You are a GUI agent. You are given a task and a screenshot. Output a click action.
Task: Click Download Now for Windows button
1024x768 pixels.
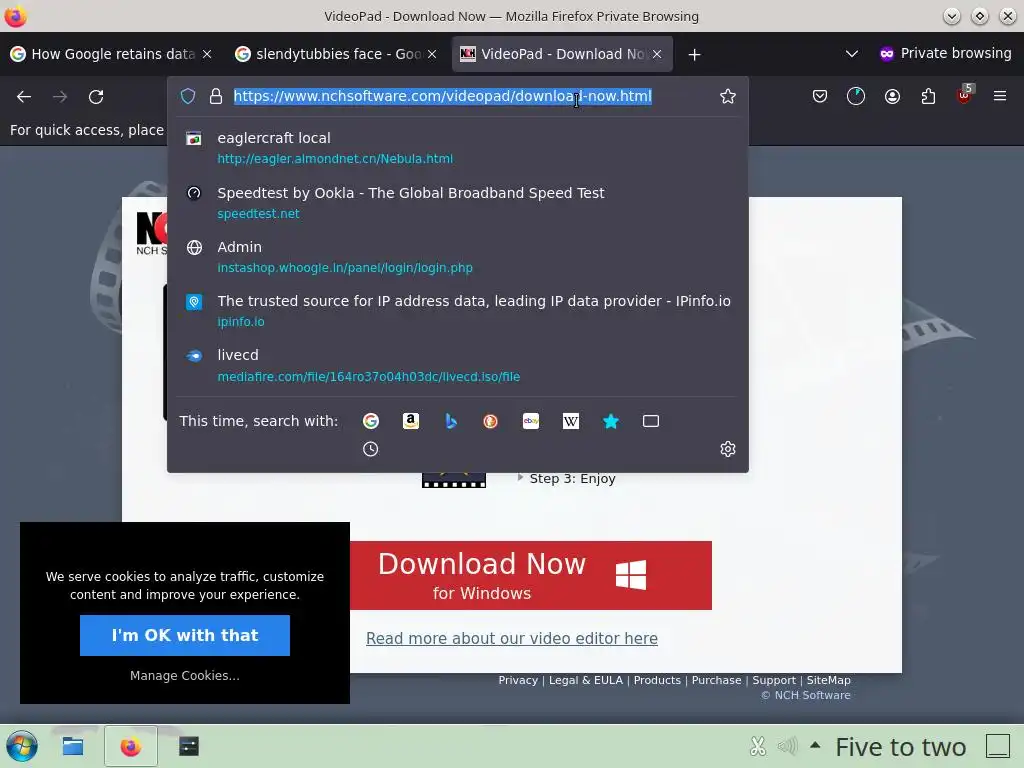tap(531, 575)
